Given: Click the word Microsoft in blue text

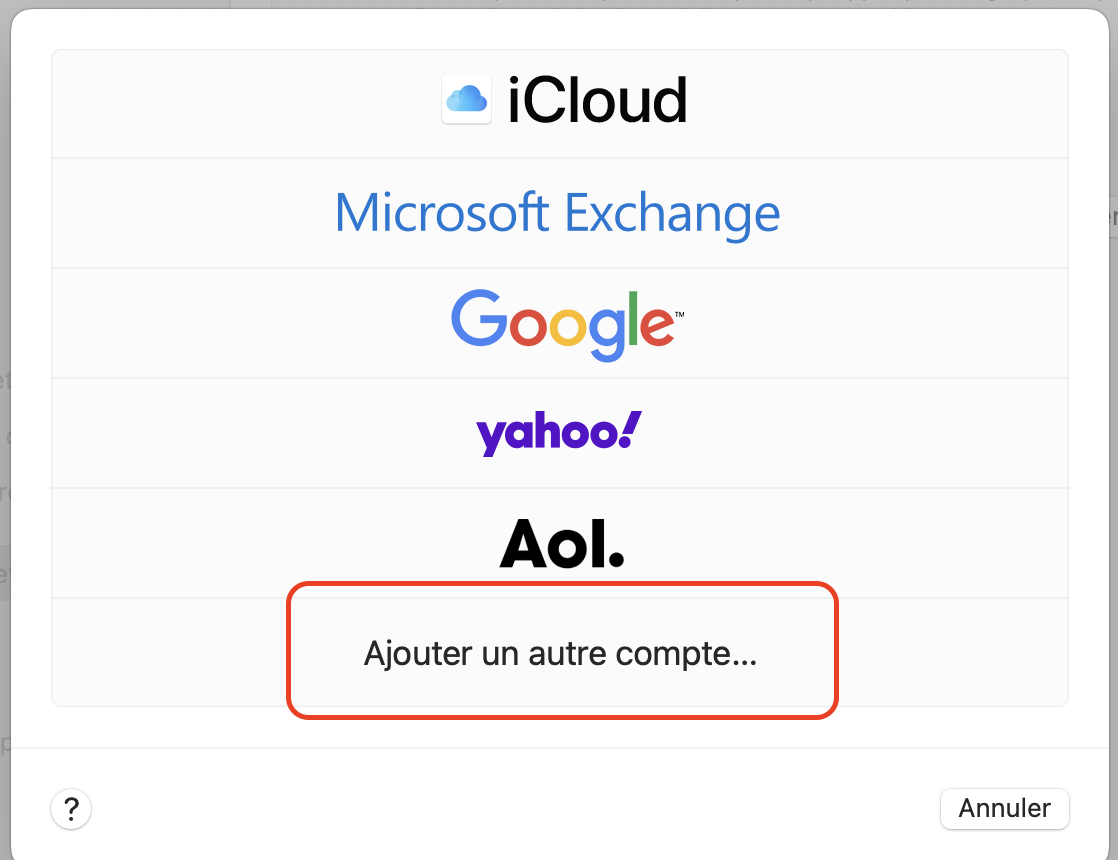Looking at the screenshot, I should pyautogui.click(x=442, y=212).
